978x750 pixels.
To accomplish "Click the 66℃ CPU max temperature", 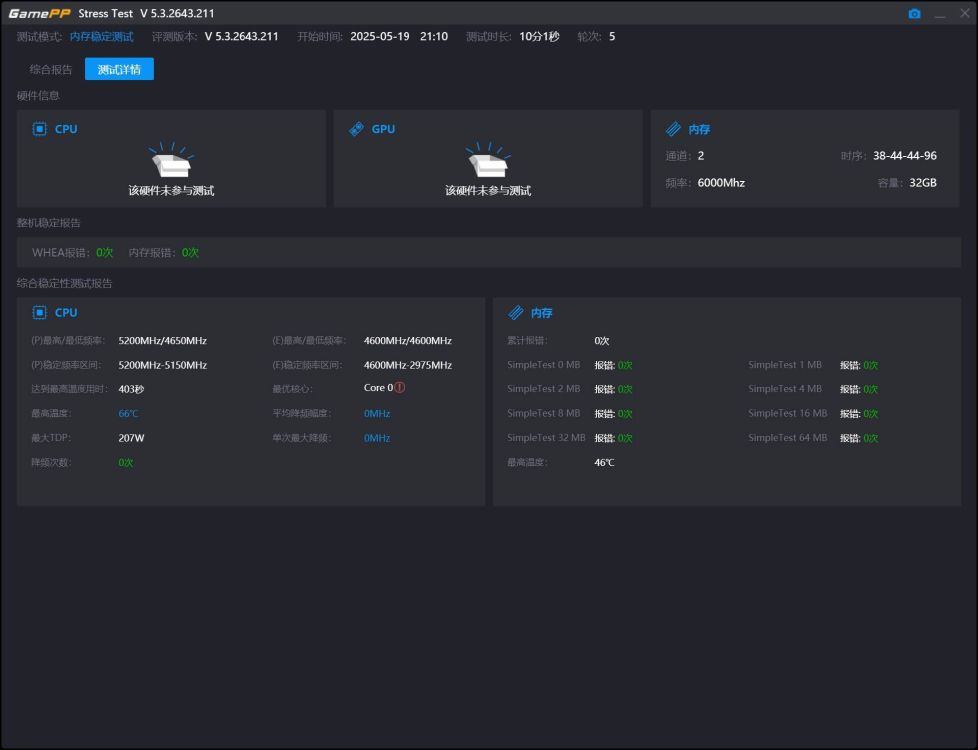I will tap(128, 414).
